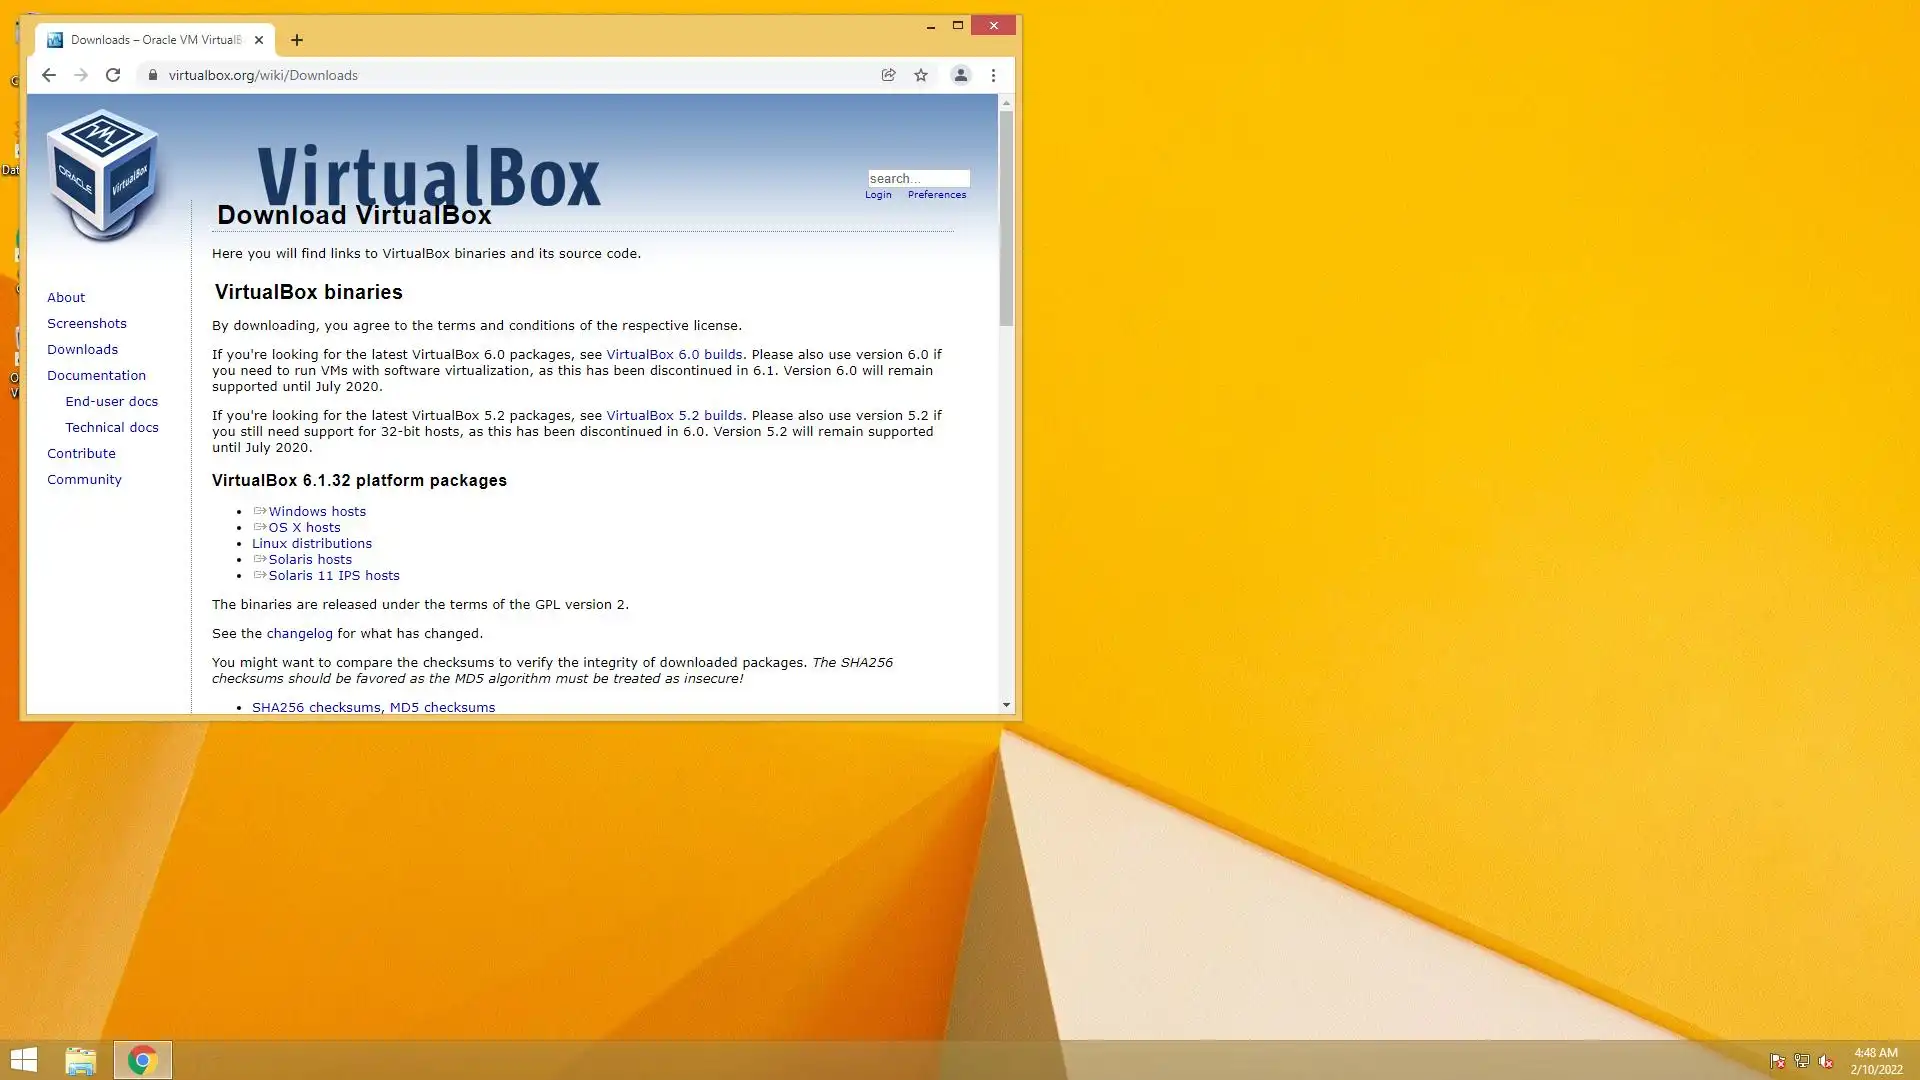The height and width of the screenshot is (1080, 1920).
Task: Open the Windows hosts download link
Action: 316,511
